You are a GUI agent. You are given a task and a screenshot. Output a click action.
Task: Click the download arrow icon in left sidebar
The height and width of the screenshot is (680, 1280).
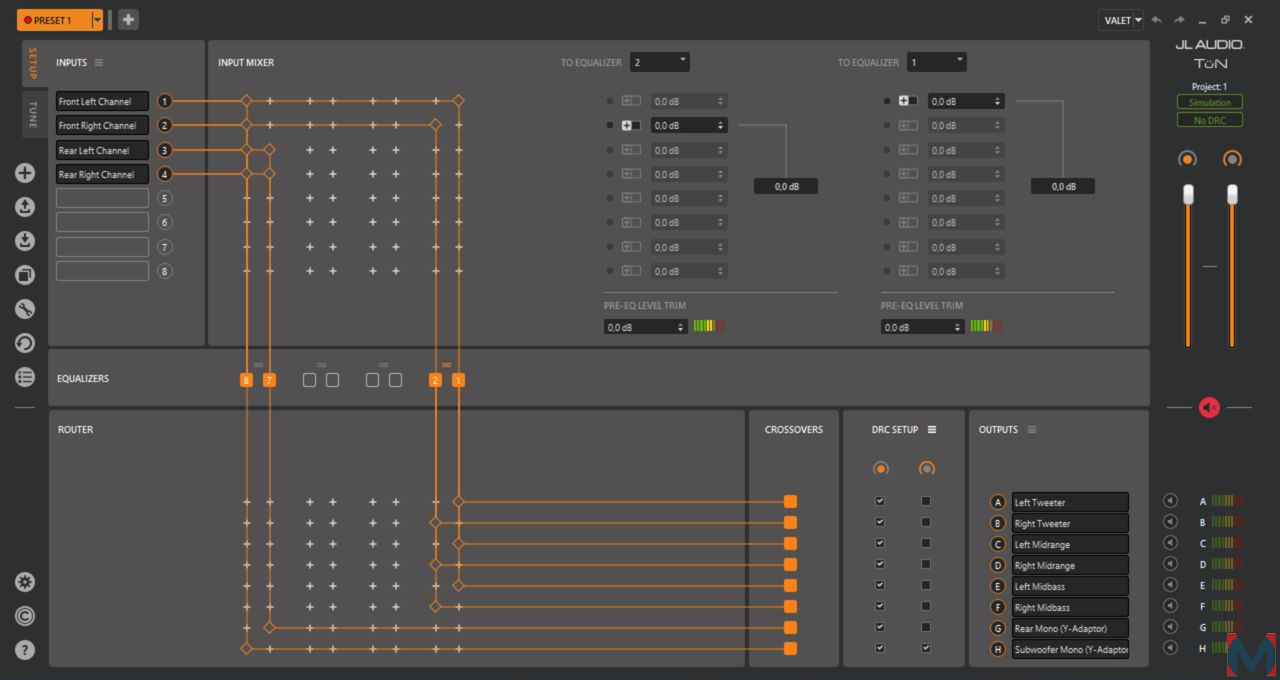click(x=25, y=241)
